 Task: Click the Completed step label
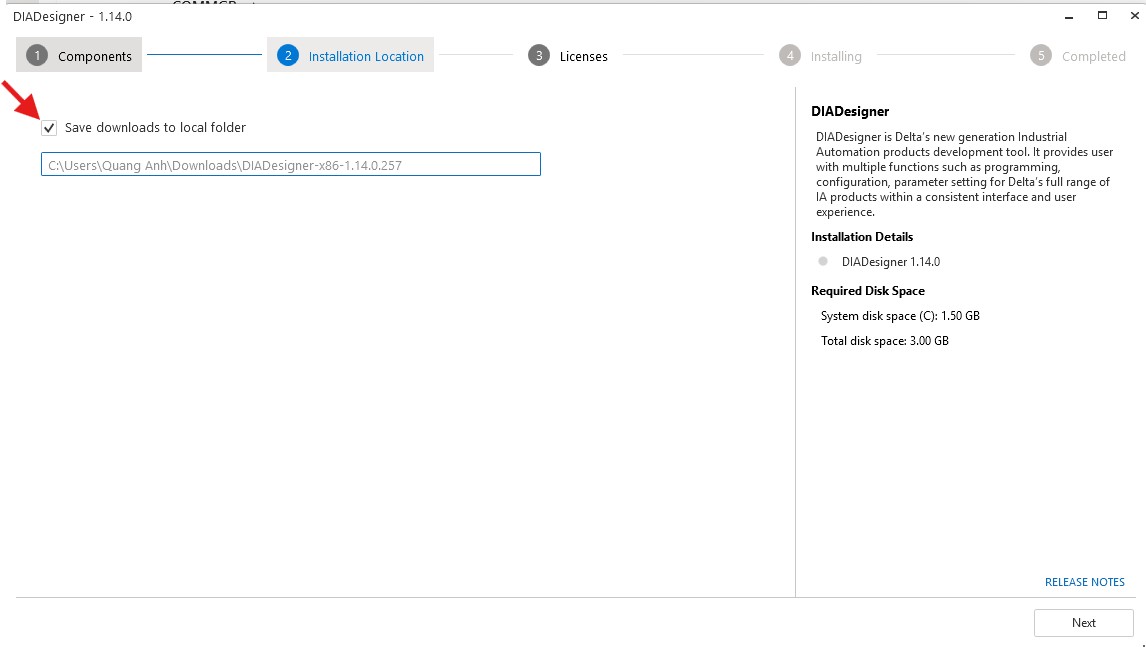click(1093, 56)
